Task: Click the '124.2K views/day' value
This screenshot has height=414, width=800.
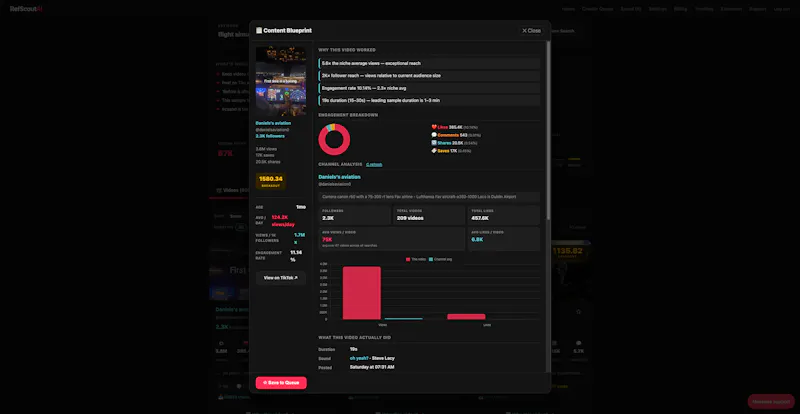Action: [x=283, y=221]
